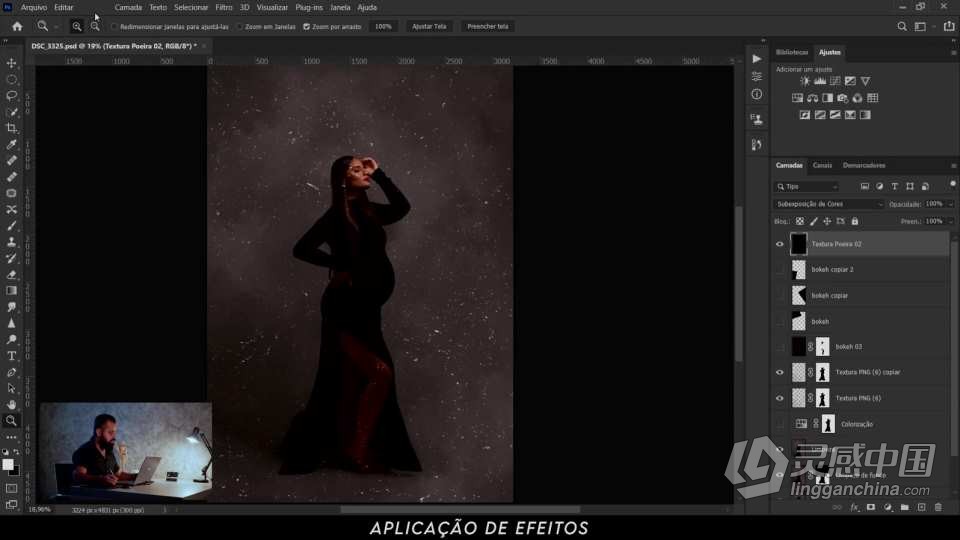
Task: Open the Layers panel options menu
Action: coord(953,166)
